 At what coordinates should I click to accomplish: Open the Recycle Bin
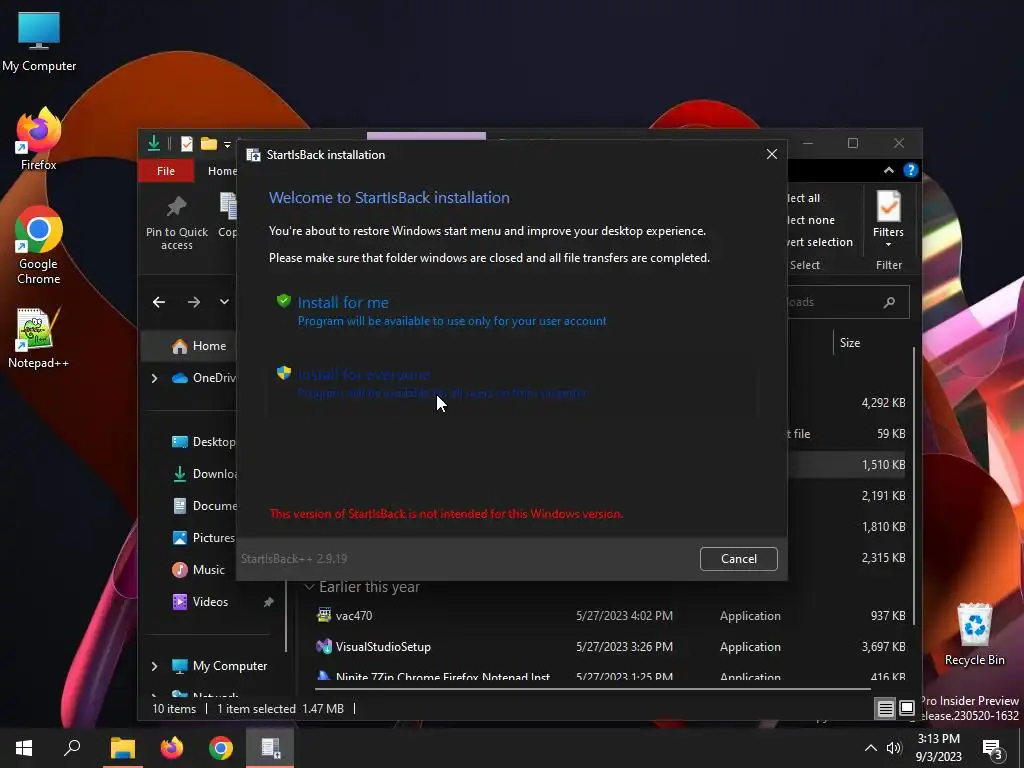click(x=974, y=634)
